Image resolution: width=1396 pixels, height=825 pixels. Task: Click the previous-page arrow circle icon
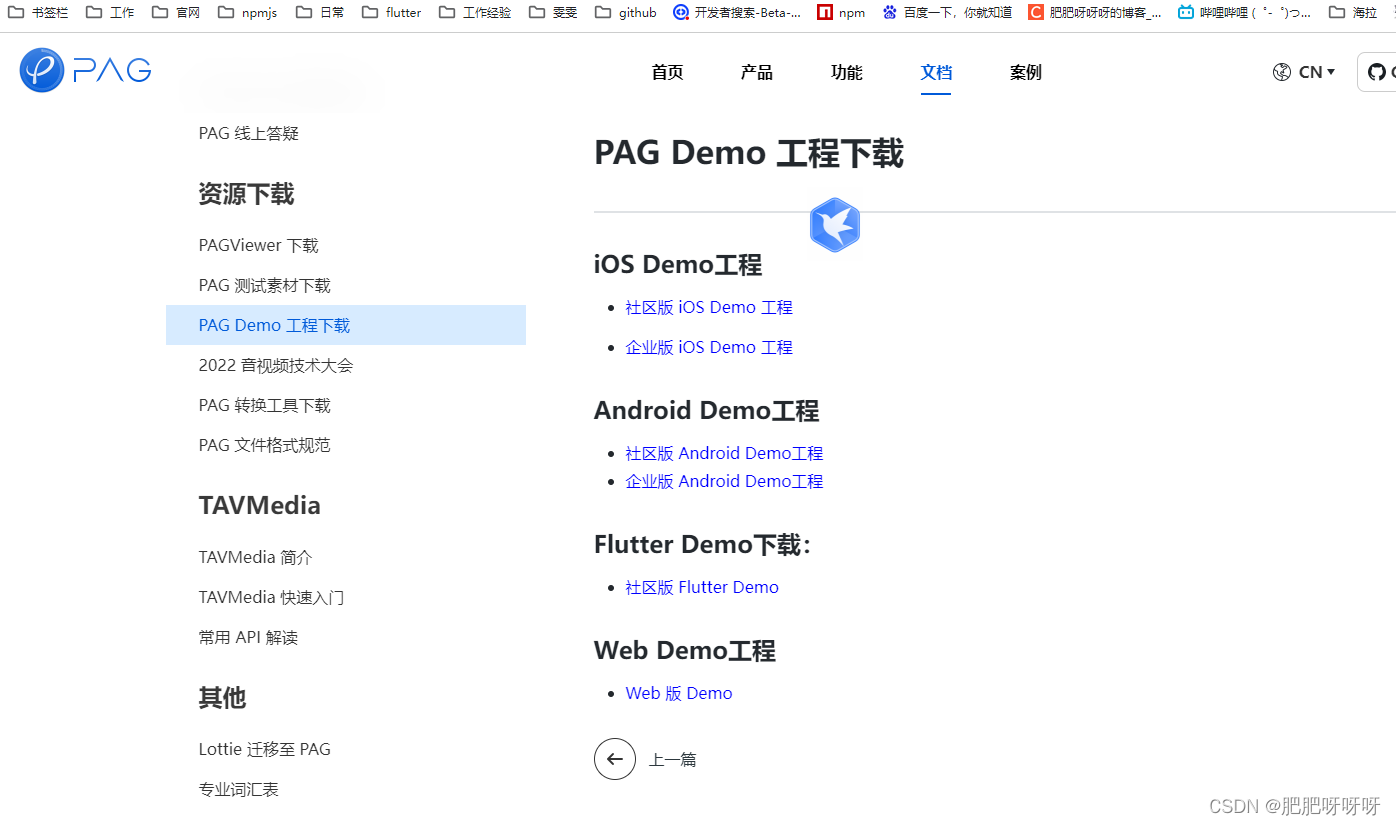(x=615, y=759)
